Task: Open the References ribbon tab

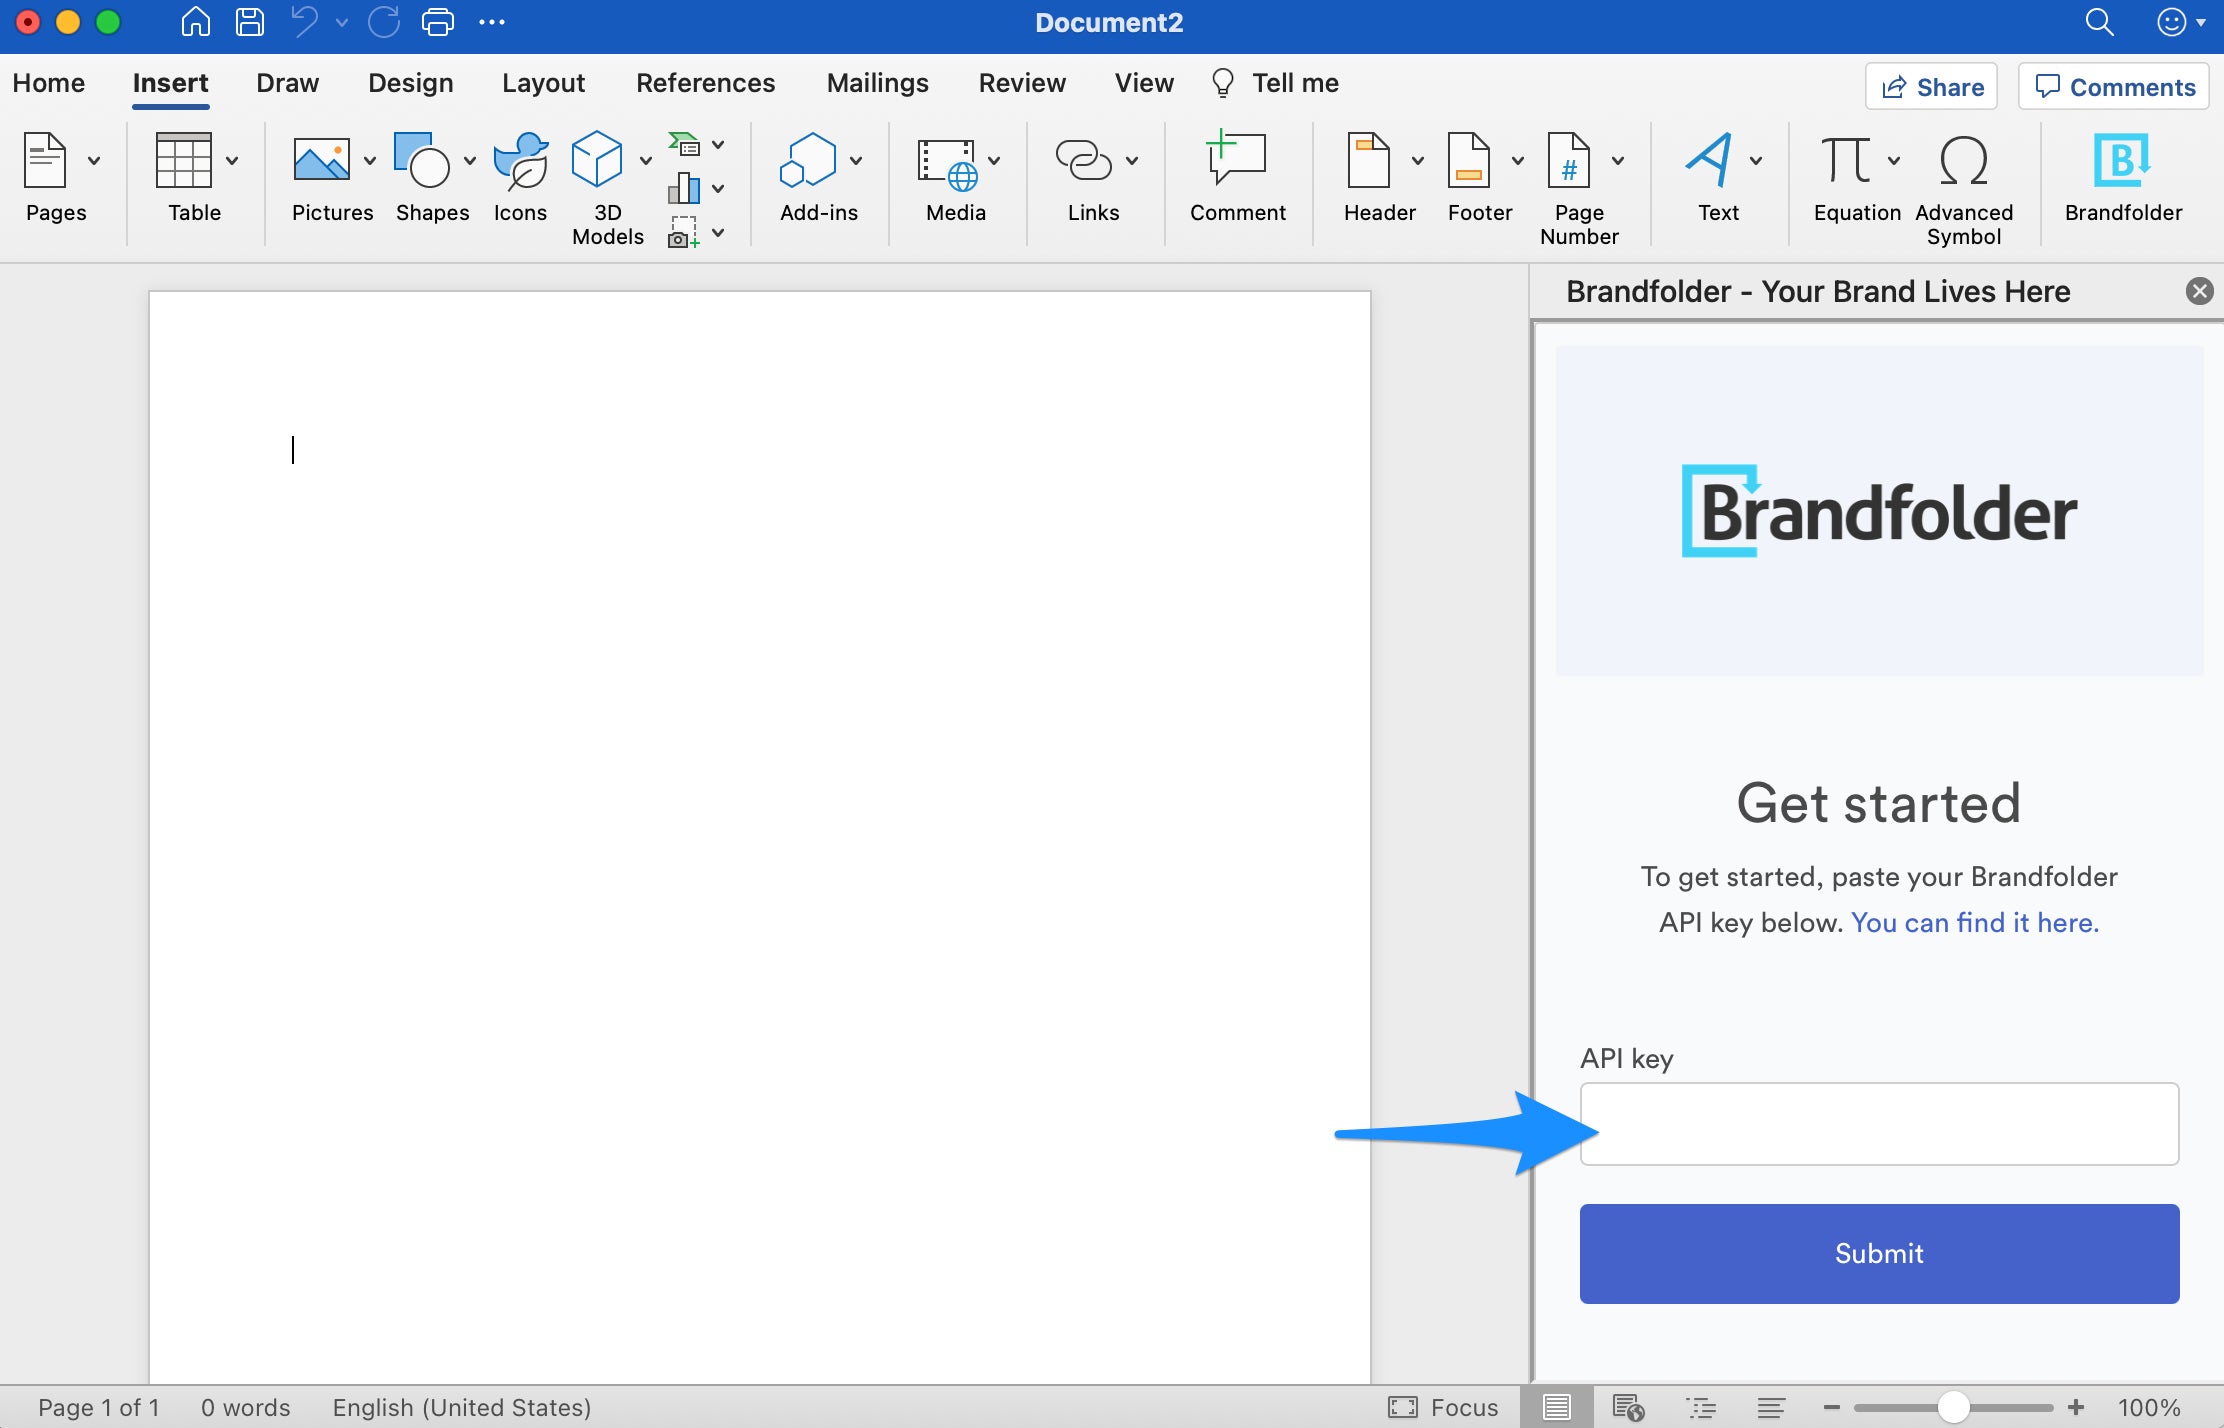Action: [x=706, y=83]
